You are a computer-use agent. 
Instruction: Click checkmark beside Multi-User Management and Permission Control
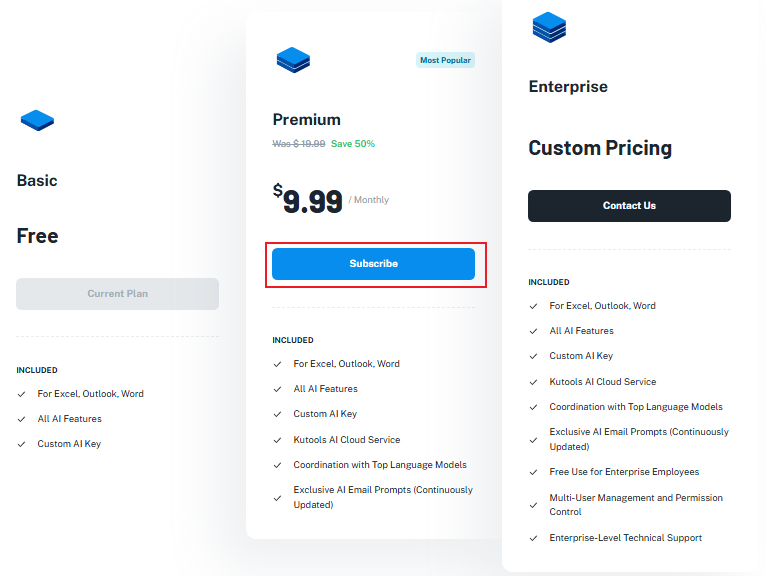(x=533, y=498)
